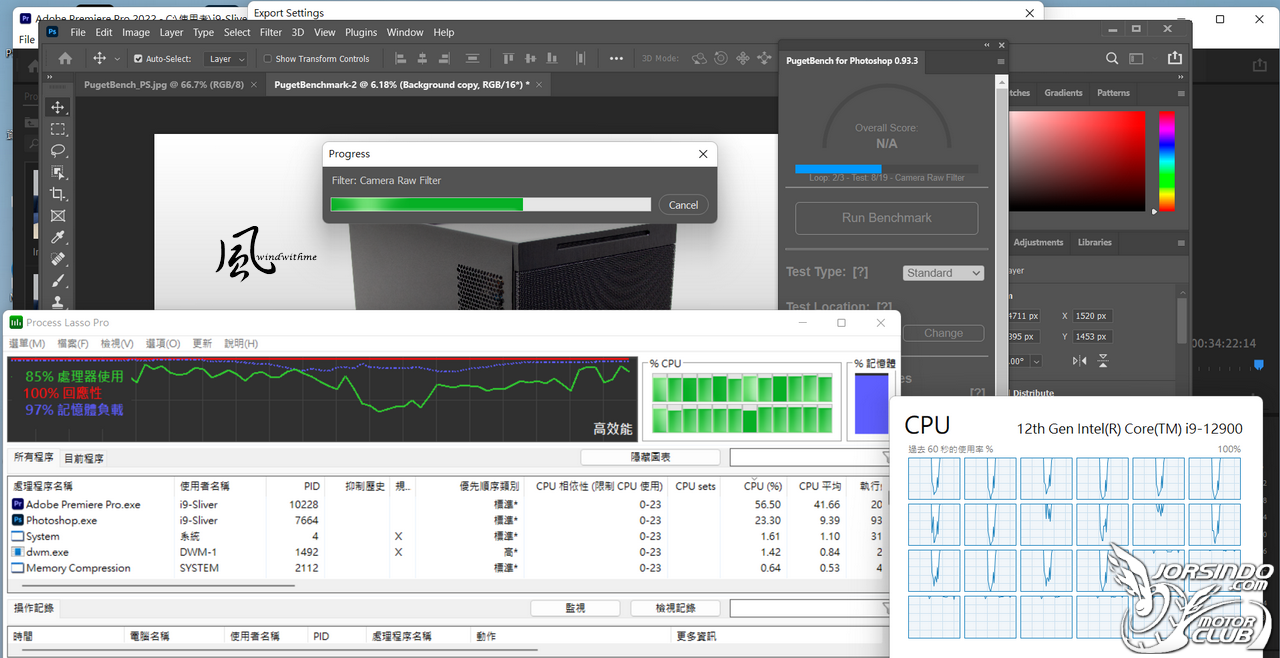Click align bottom edges icon
1280x658 pixels.
[x=552, y=59]
